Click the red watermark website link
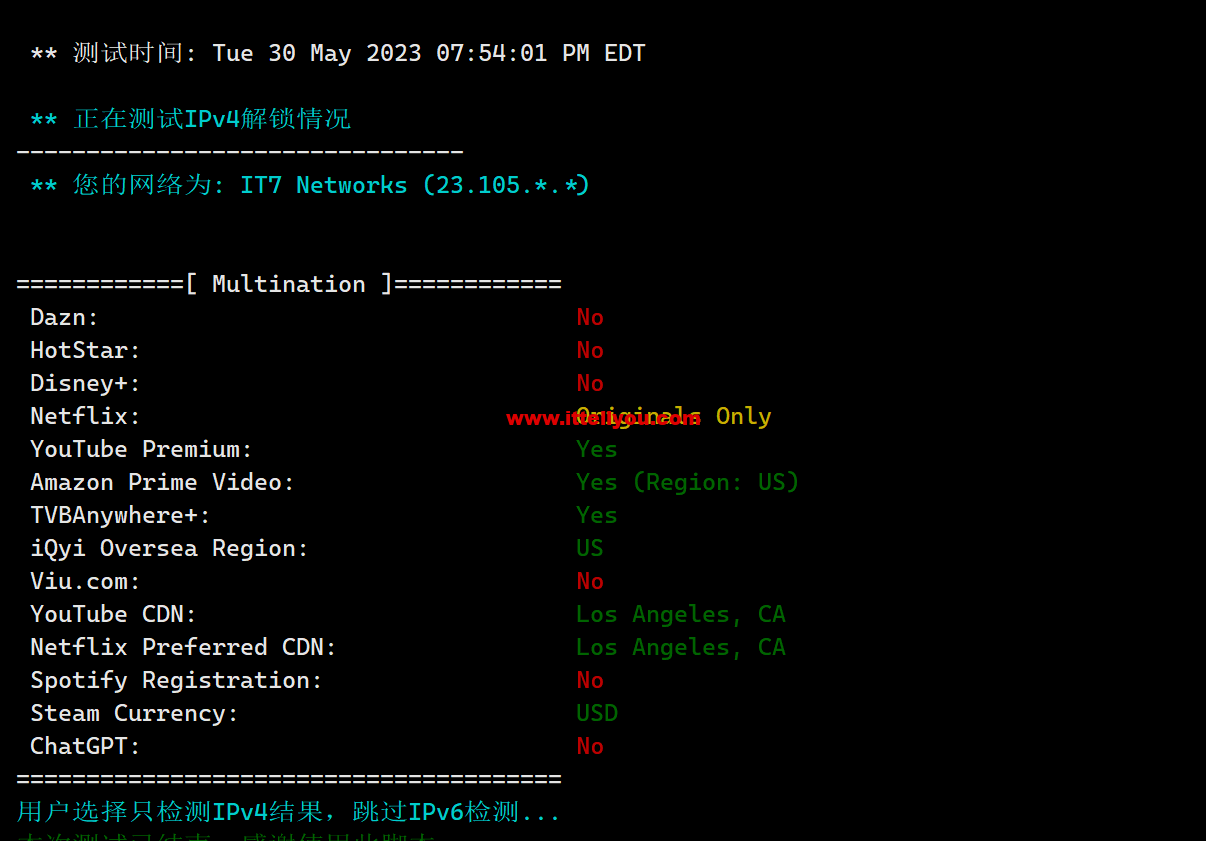 [x=603, y=419]
